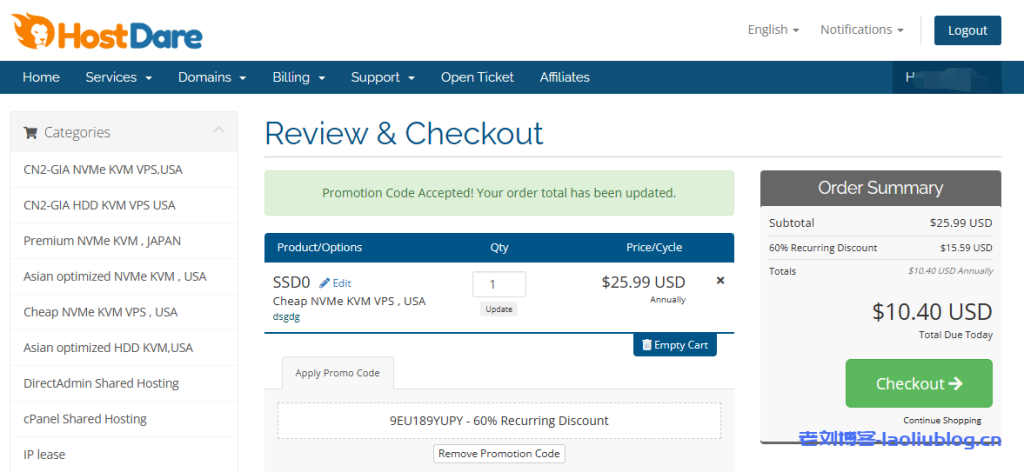Screen dimensions: 1024x472
Task: Open the Billing menu
Action: coord(298,77)
